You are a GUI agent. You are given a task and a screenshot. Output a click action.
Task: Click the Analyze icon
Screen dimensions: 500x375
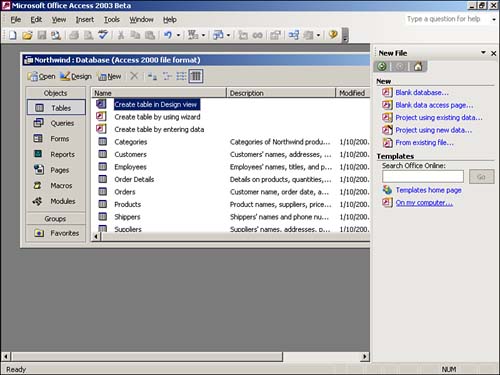click(218, 35)
